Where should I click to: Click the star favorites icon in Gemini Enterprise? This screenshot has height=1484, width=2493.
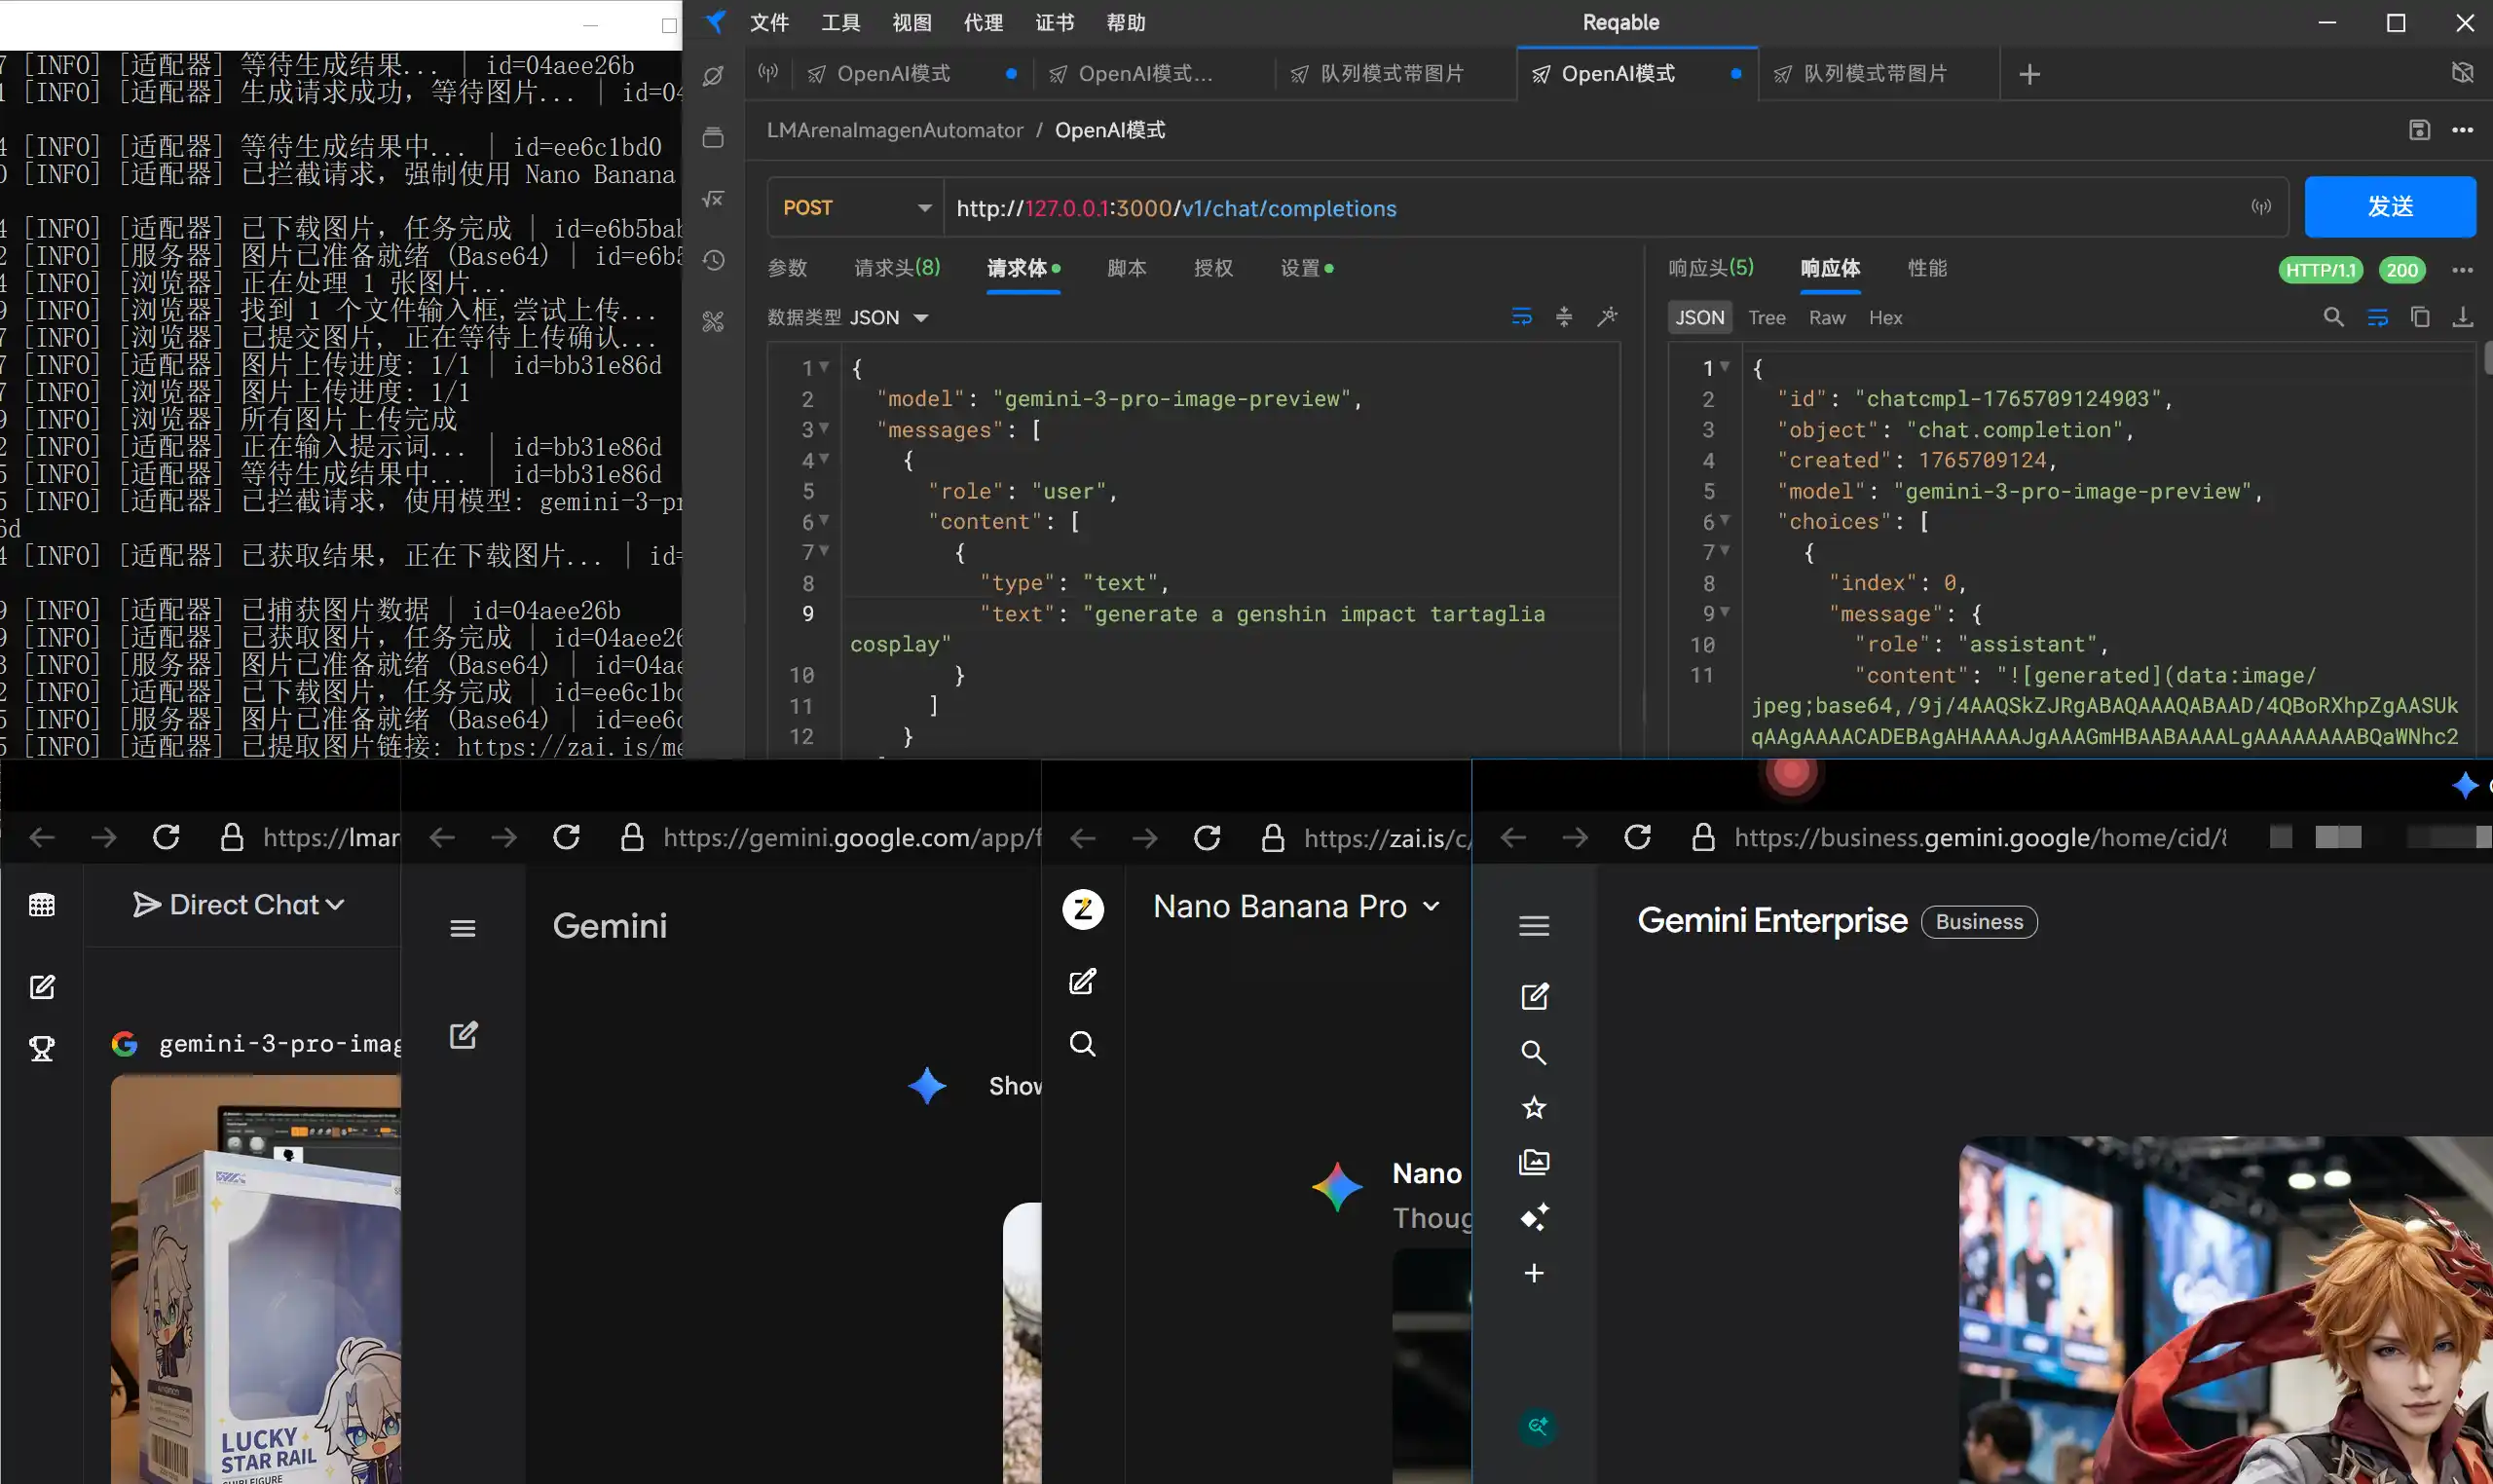[1533, 1108]
